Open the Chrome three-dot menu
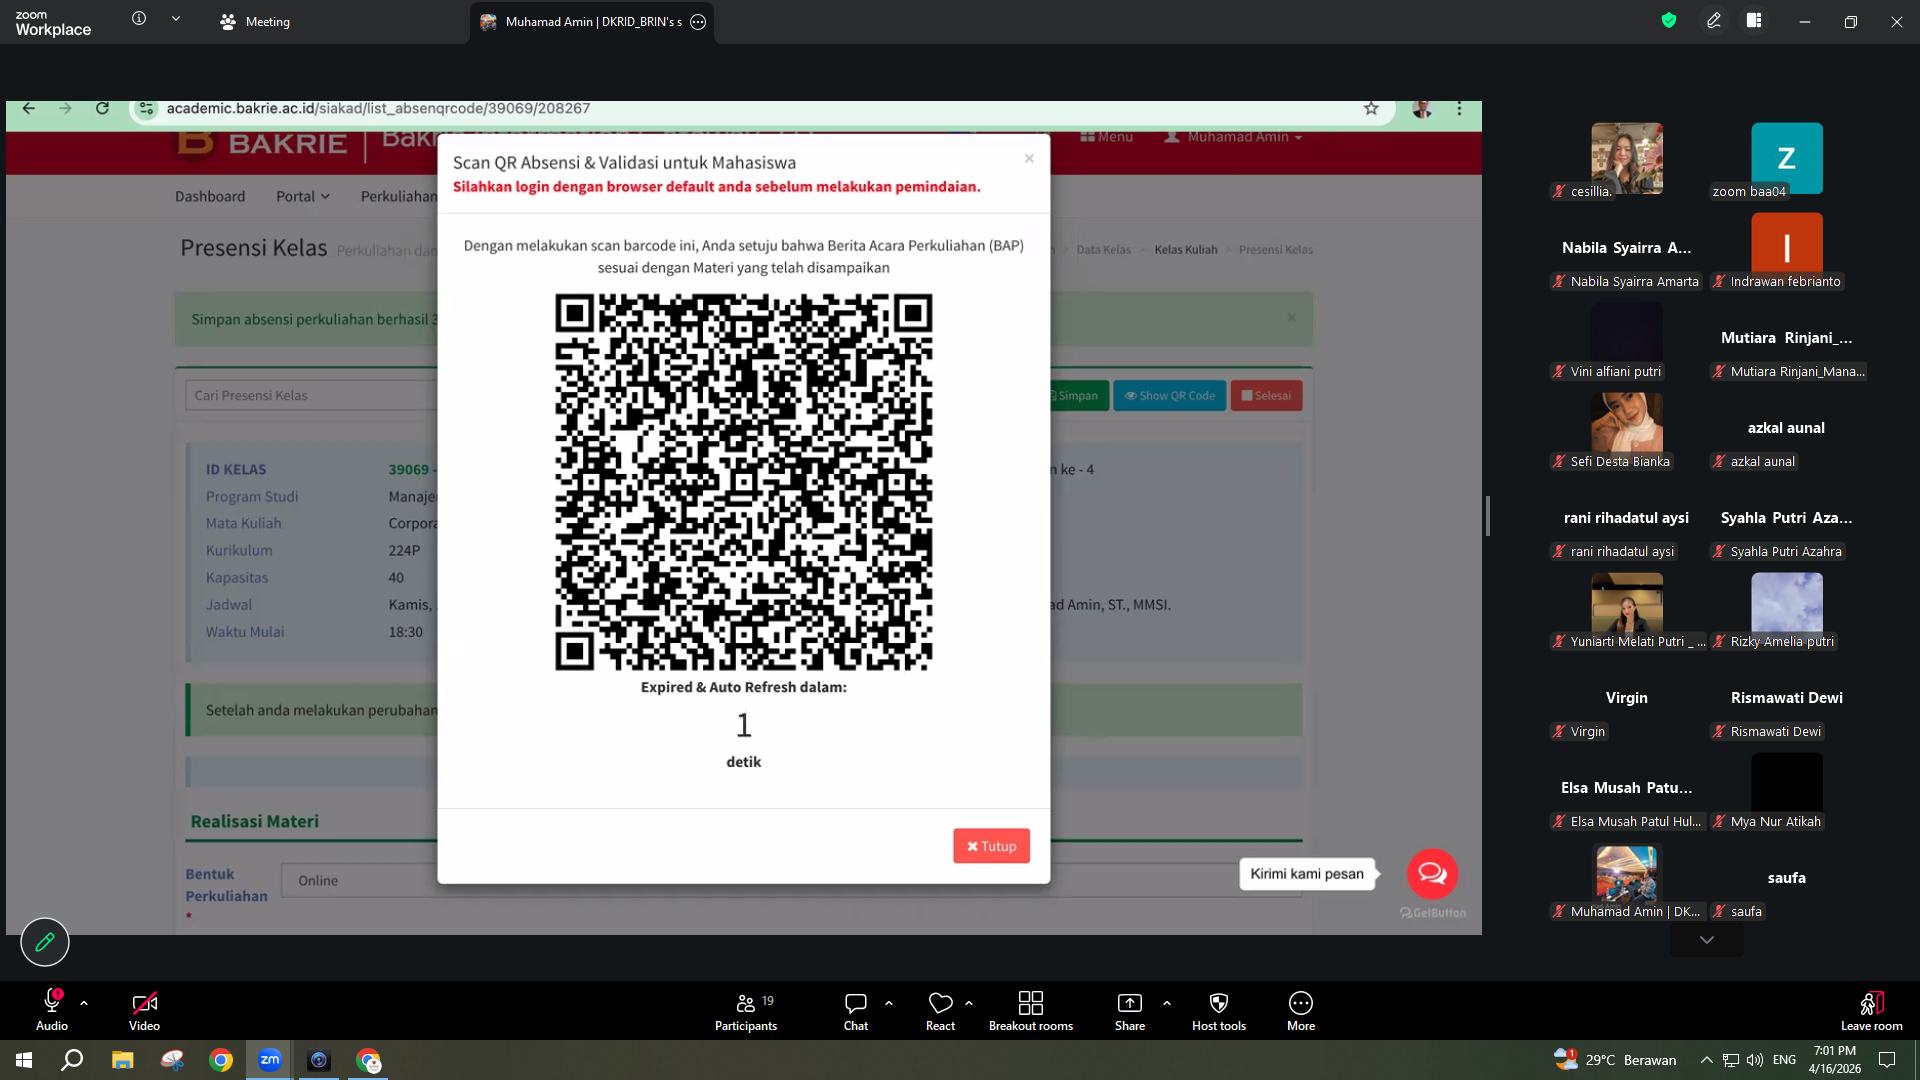 pyautogui.click(x=1459, y=109)
